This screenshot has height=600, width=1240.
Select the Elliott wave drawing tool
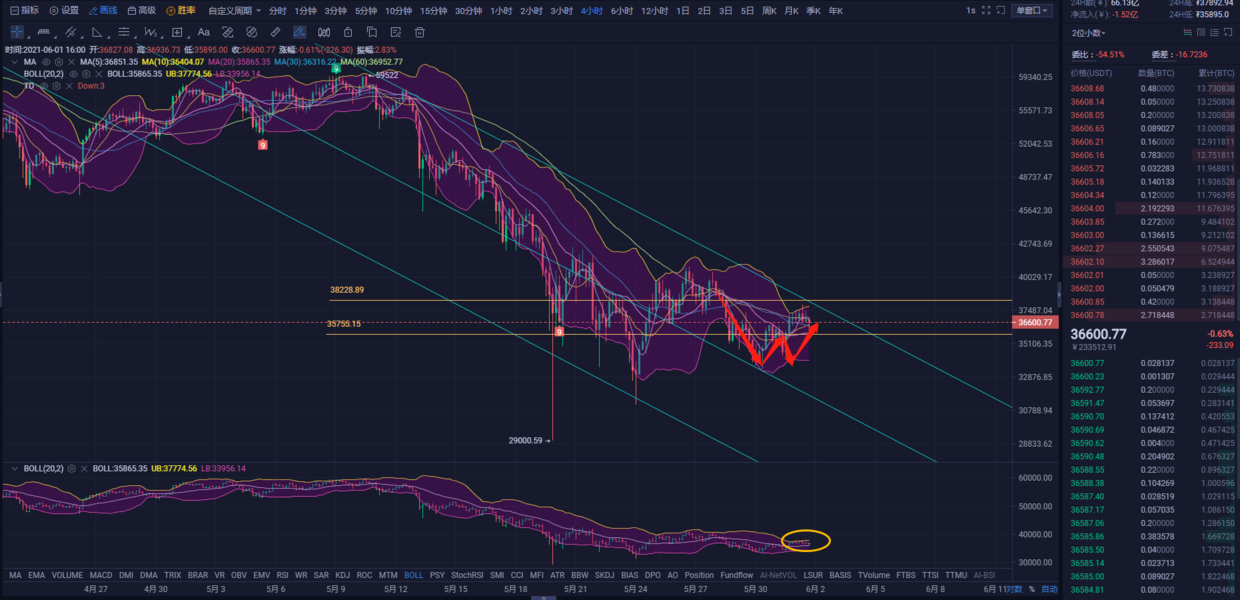(150, 32)
